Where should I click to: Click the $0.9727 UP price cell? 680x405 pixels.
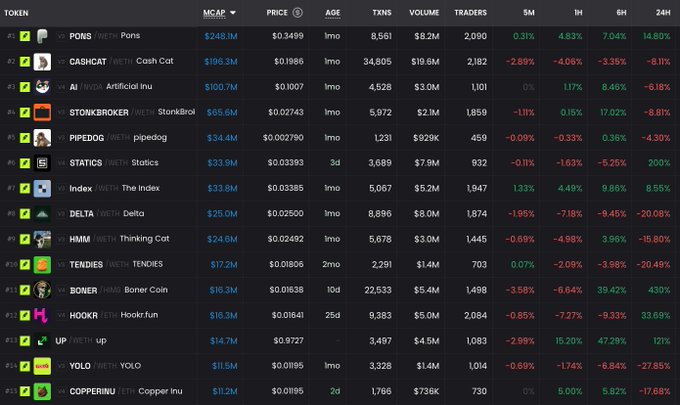pyautogui.click(x=288, y=341)
